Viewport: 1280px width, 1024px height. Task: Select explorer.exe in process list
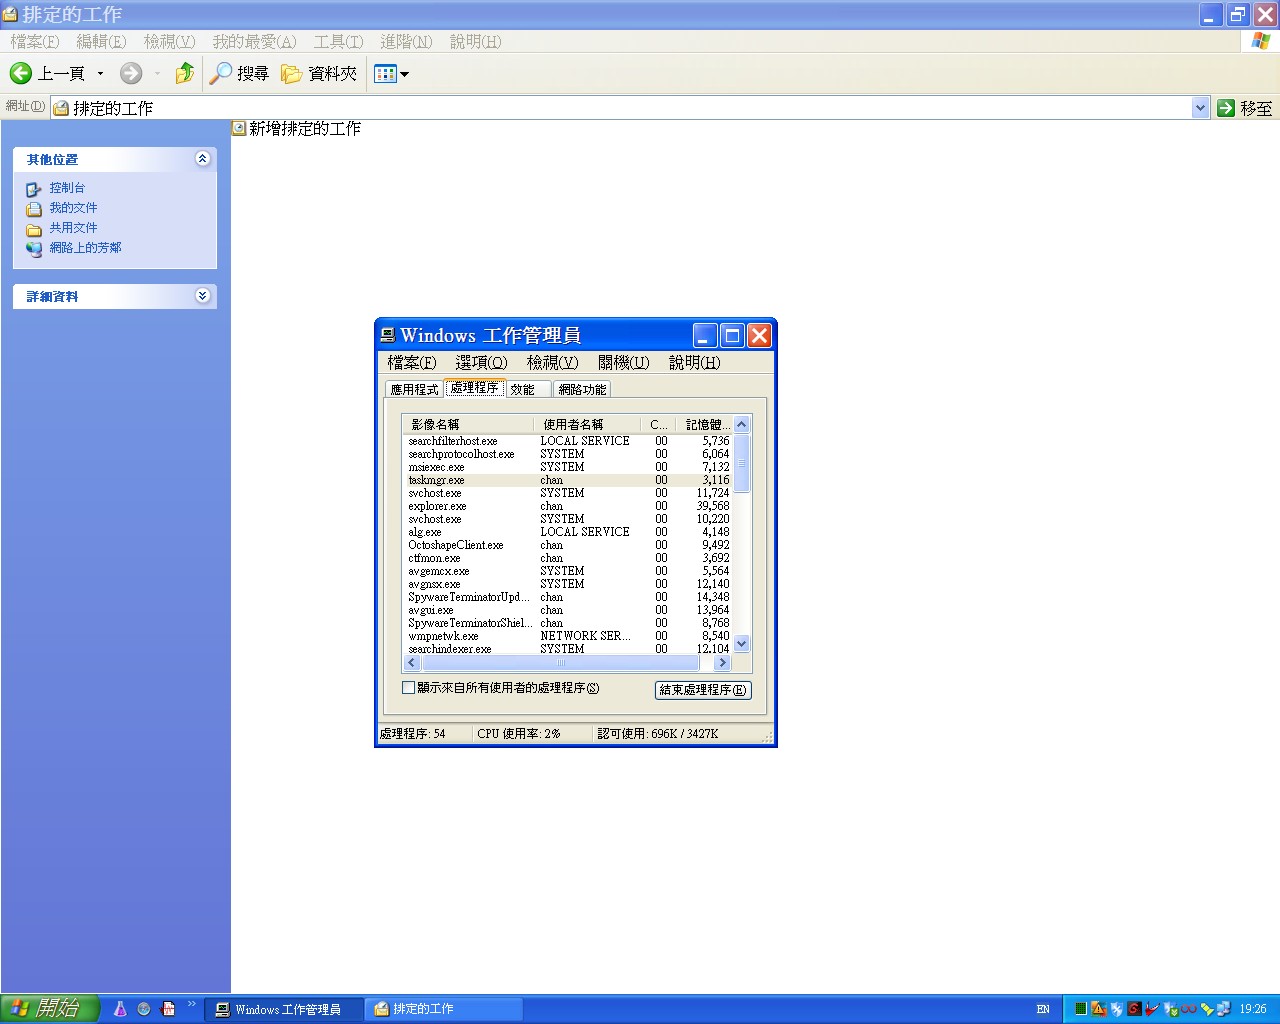(438, 506)
